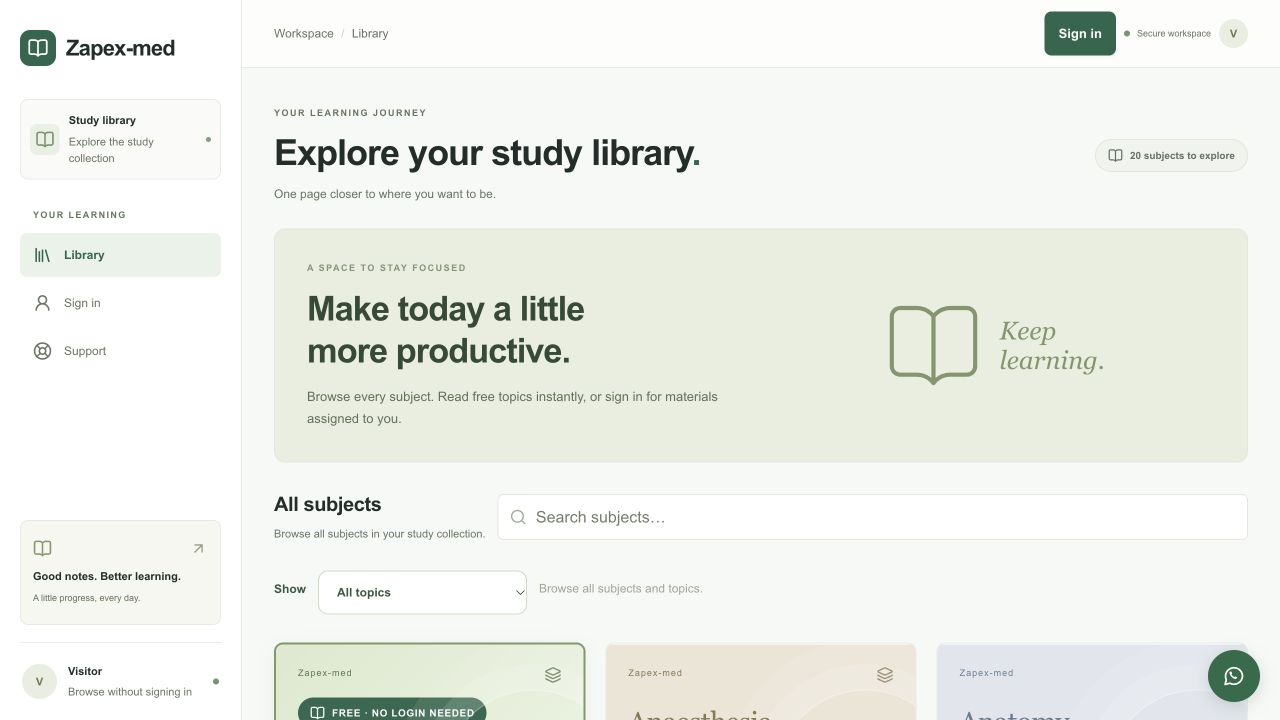This screenshot has width=1280, height=720.
Task: Click the Zapex-med book logo icon
Action: tap(38, 48)
